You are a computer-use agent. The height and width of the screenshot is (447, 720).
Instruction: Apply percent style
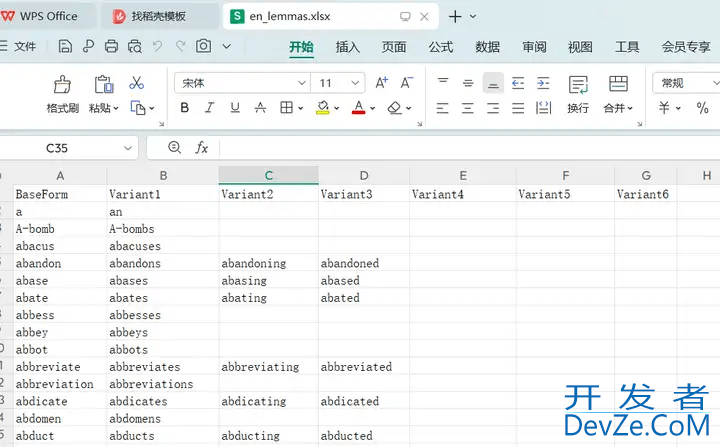702,108
